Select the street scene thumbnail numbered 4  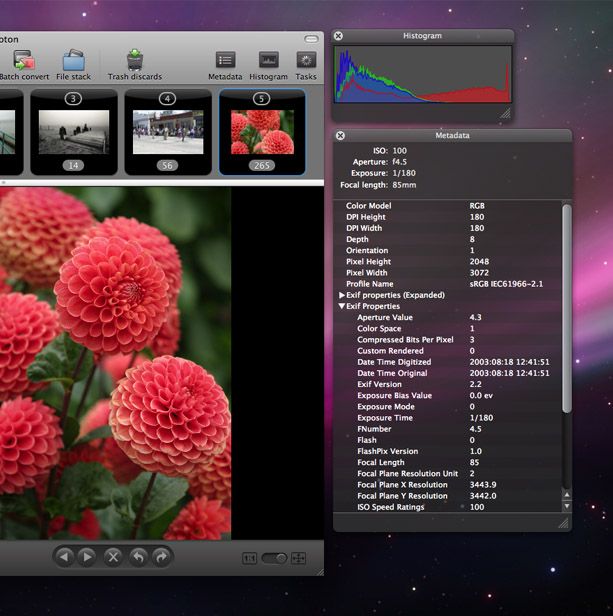point(167,131)
